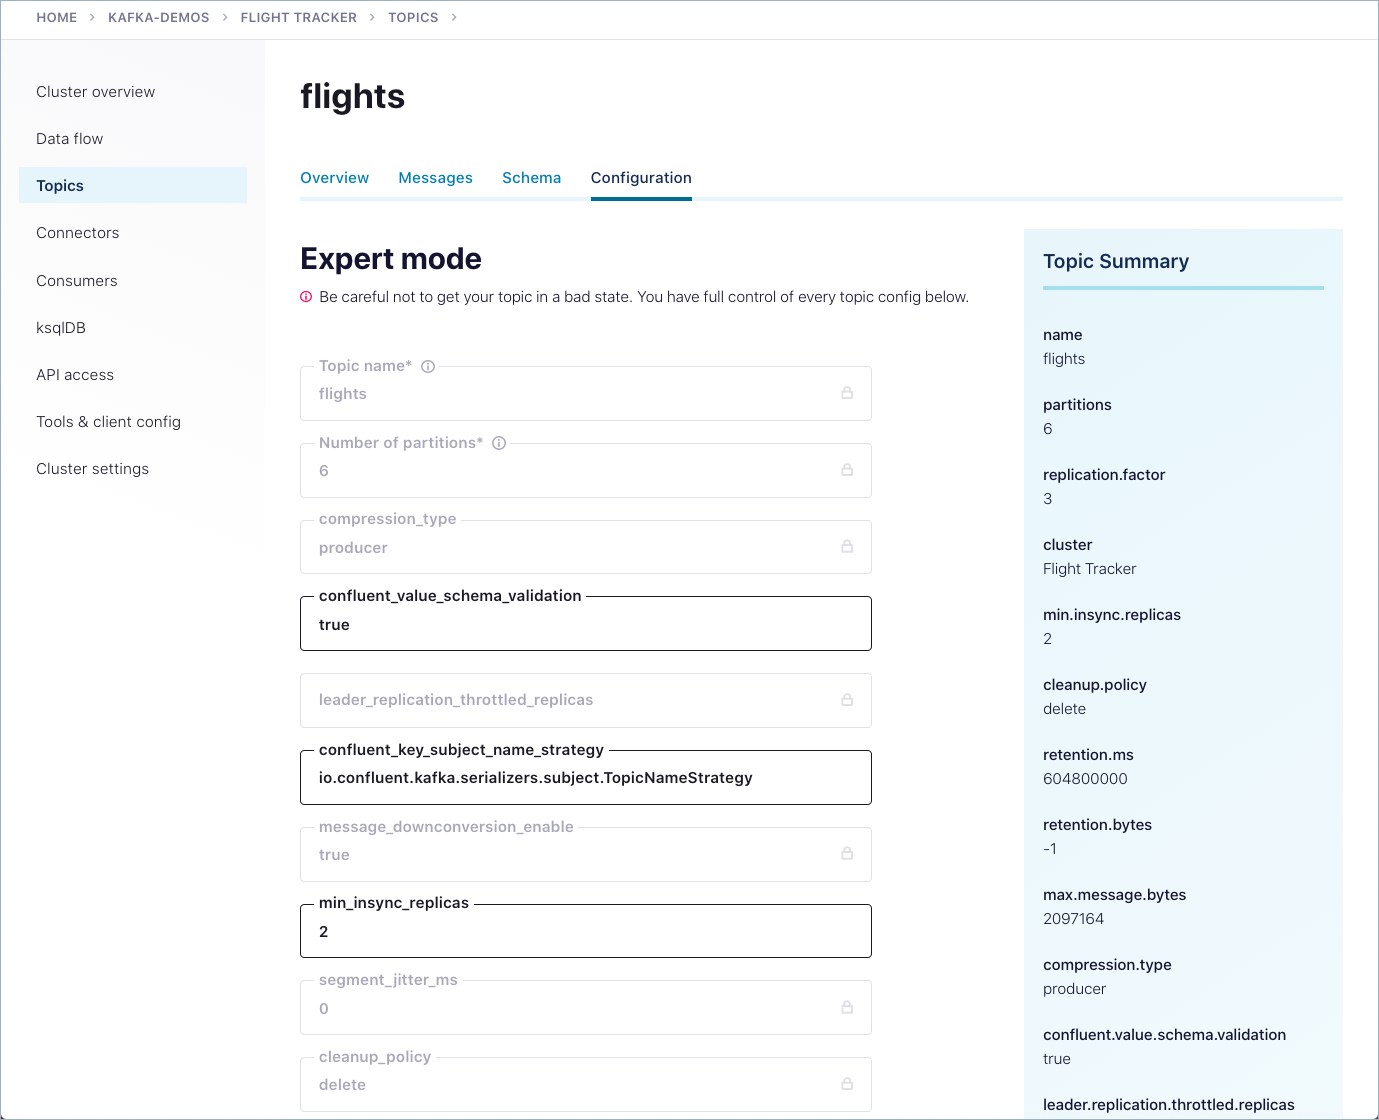Select the Schema tab
1379x1120 pixels.
pos(531,178)
